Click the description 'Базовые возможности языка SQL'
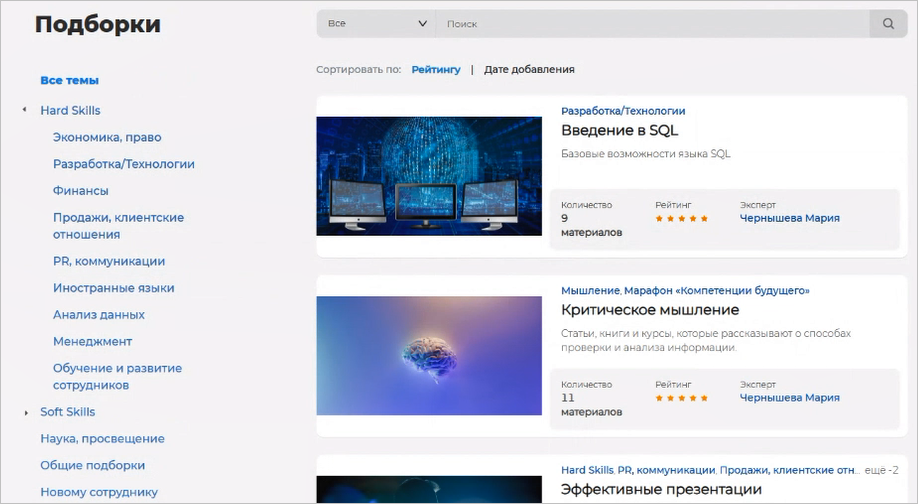 coord(646,155)
